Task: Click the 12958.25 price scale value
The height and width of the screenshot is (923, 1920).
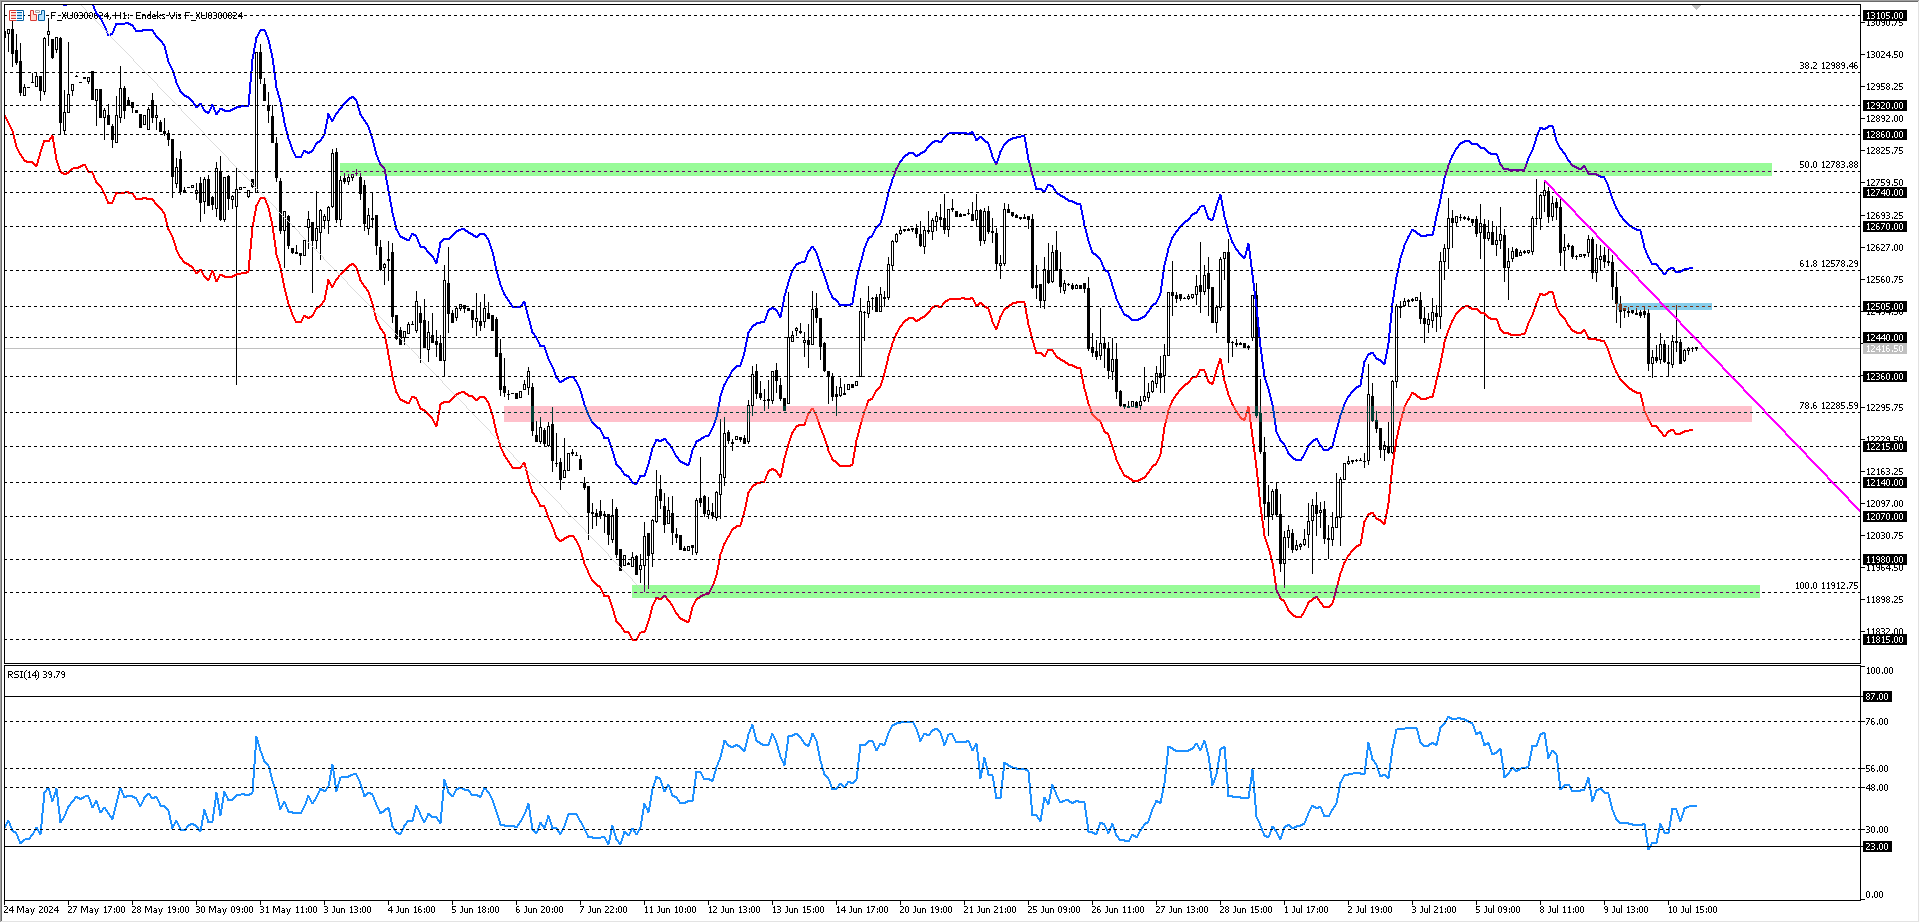Action: 1885,87
